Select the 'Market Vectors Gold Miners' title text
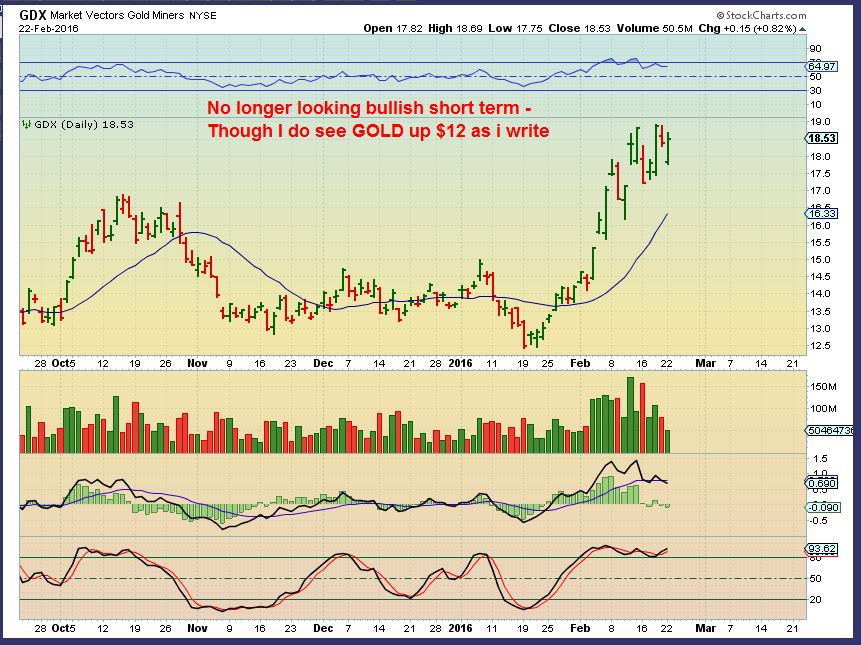The width and height of the screenshot is (861, 645). [x=118, y=15]
